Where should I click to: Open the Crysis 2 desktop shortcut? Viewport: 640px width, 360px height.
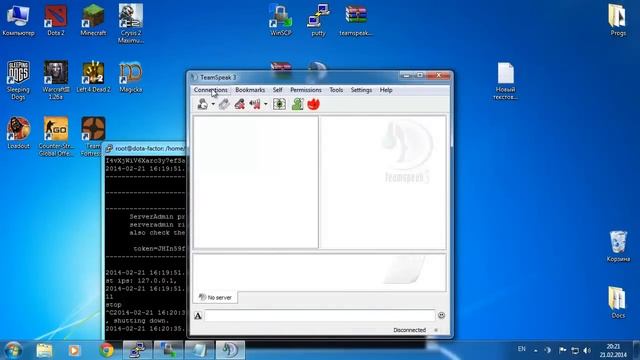[x=131, y=24]
